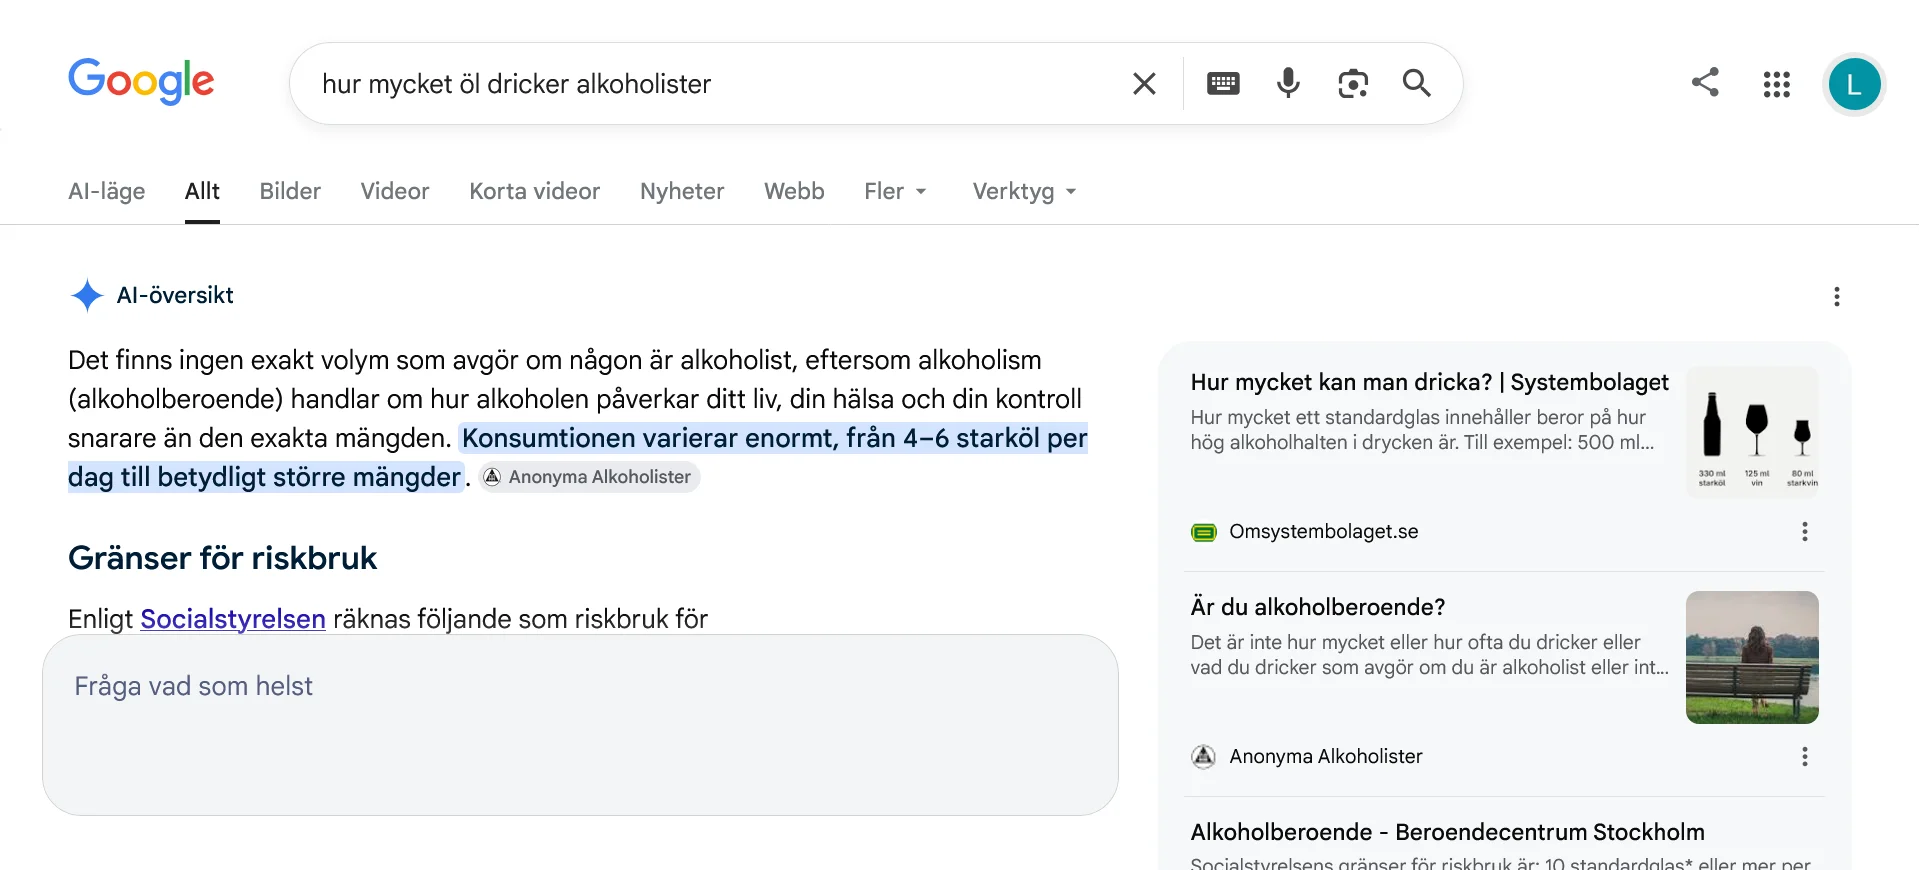Image resolution: width=1920 pixels, height=870 pixels.
Task: Open the 'Är du alkoholberoende?' result
Action: tap(1318, 607)
